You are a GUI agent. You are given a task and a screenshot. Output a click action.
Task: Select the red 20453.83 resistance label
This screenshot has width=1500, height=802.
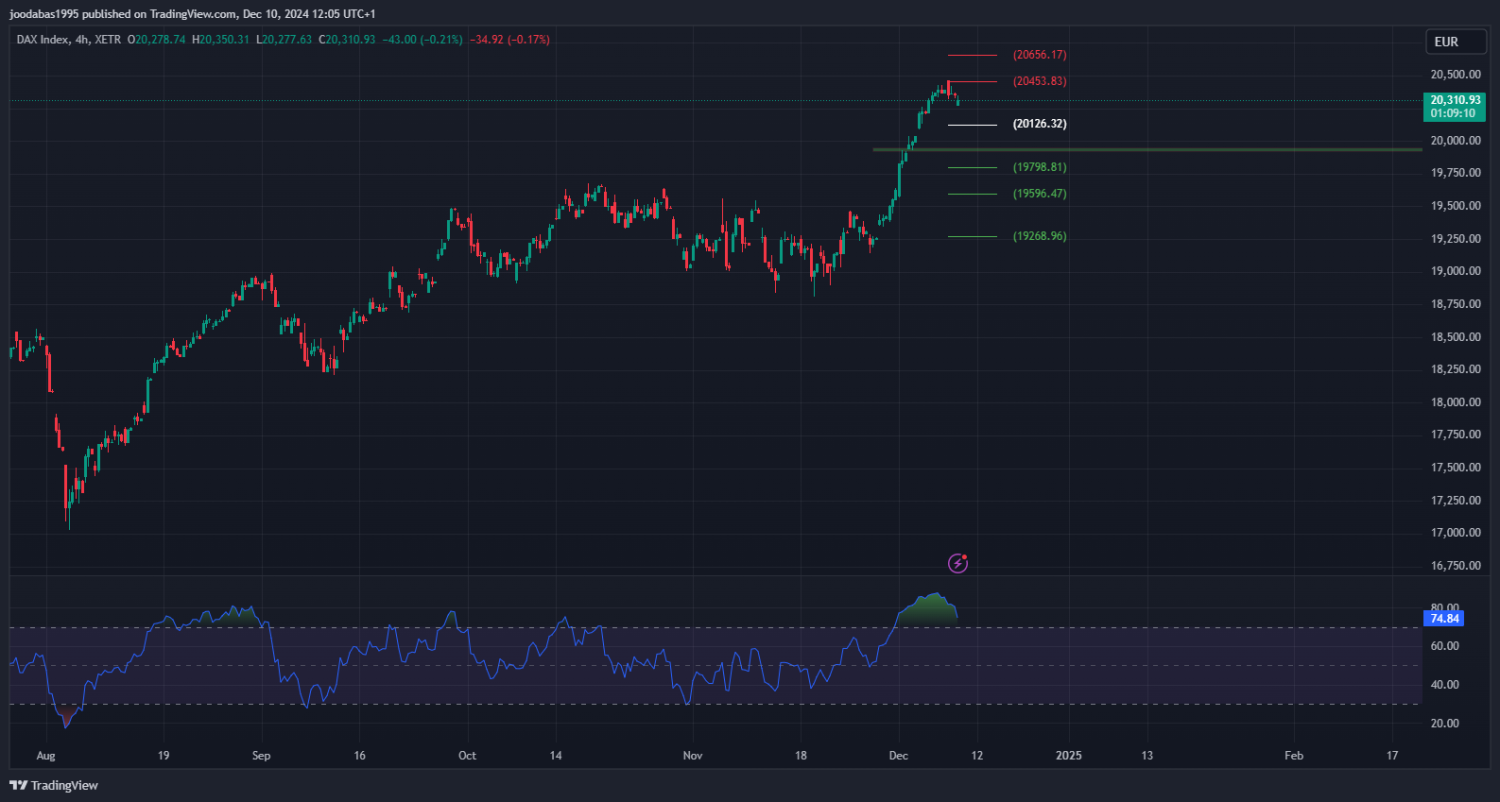(1039, 81)
